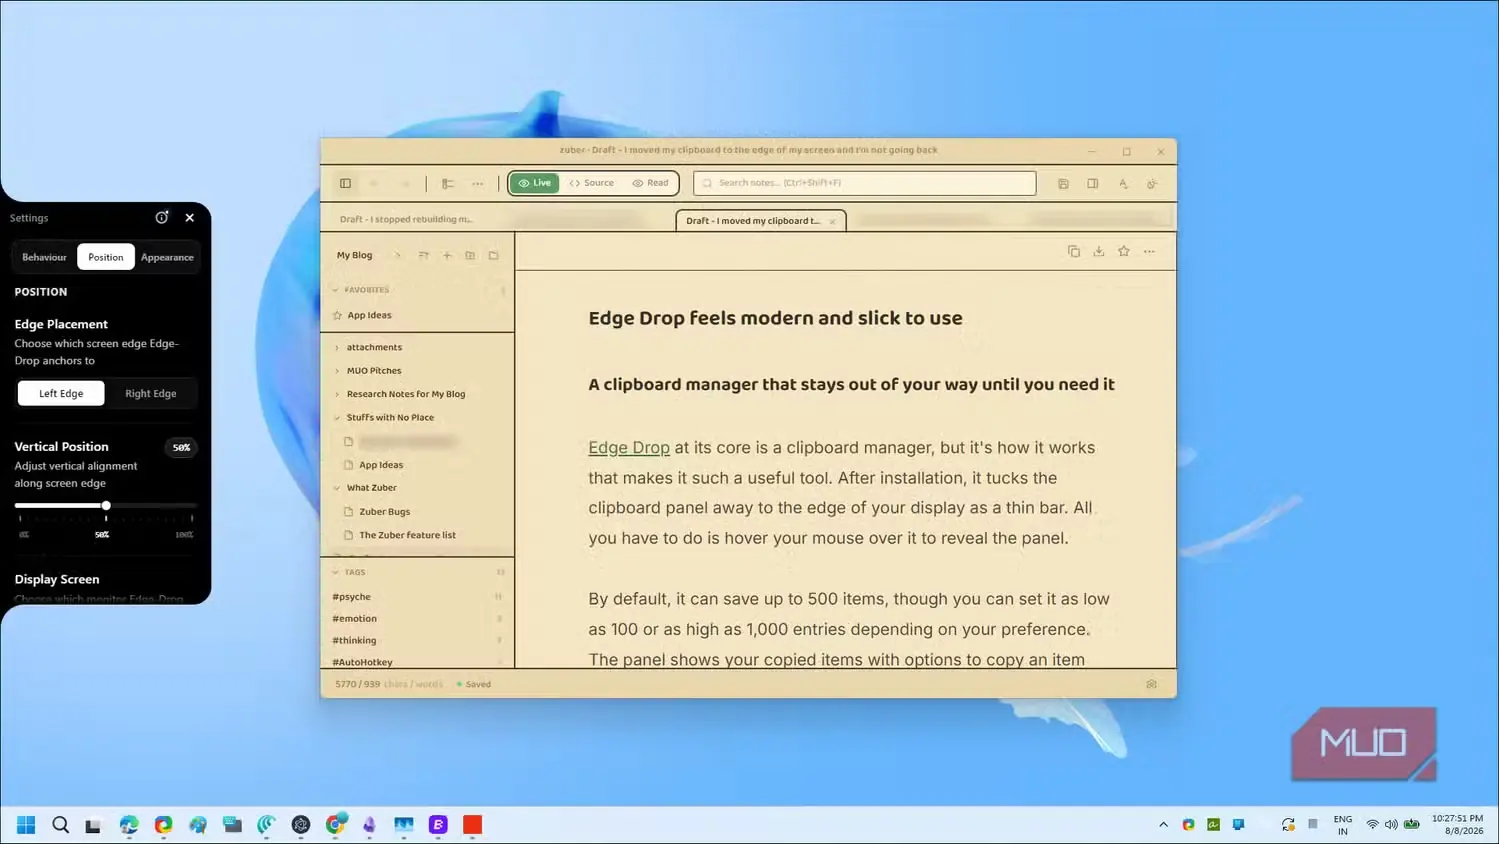This screenshot has height=844, width=1499.
Task: Open the Position settings tab
Action: click(x=106, y=257)
